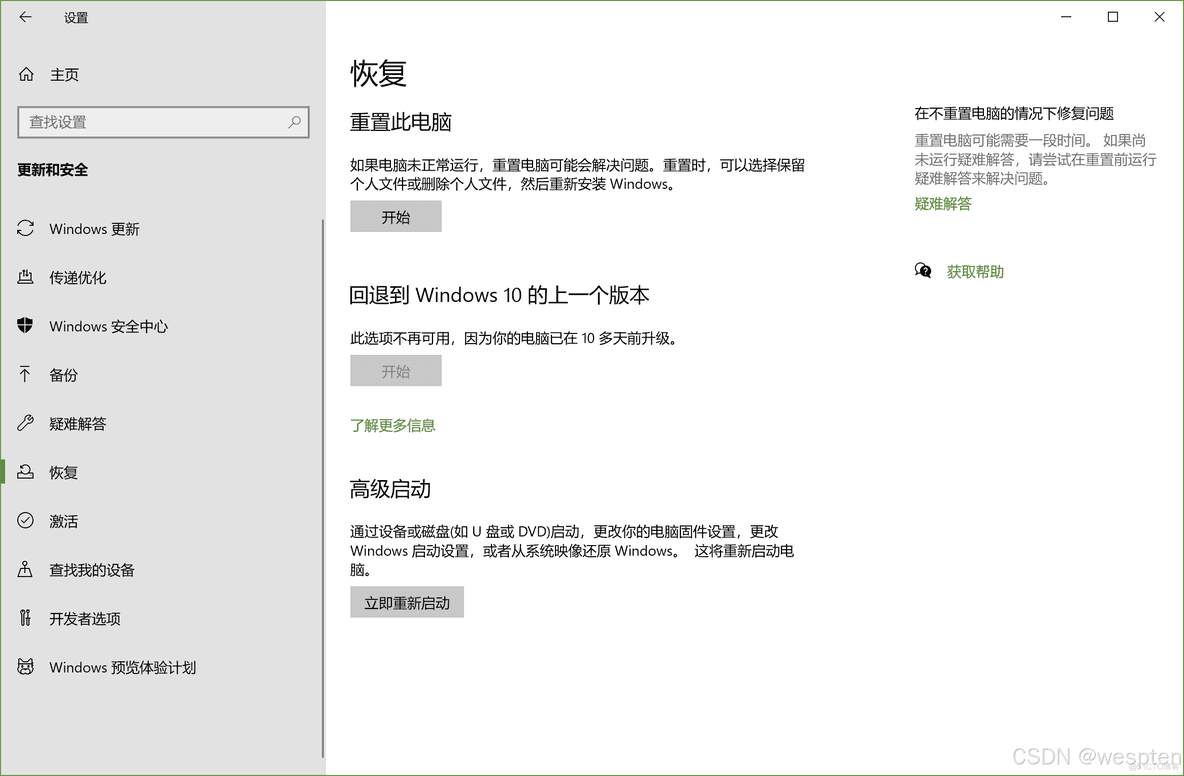Image resolution: width=1184 pixels, height=776 pixels.
Task: Click the 传递优化 icon
Action: pyautogui.click(x=26, y=277)
